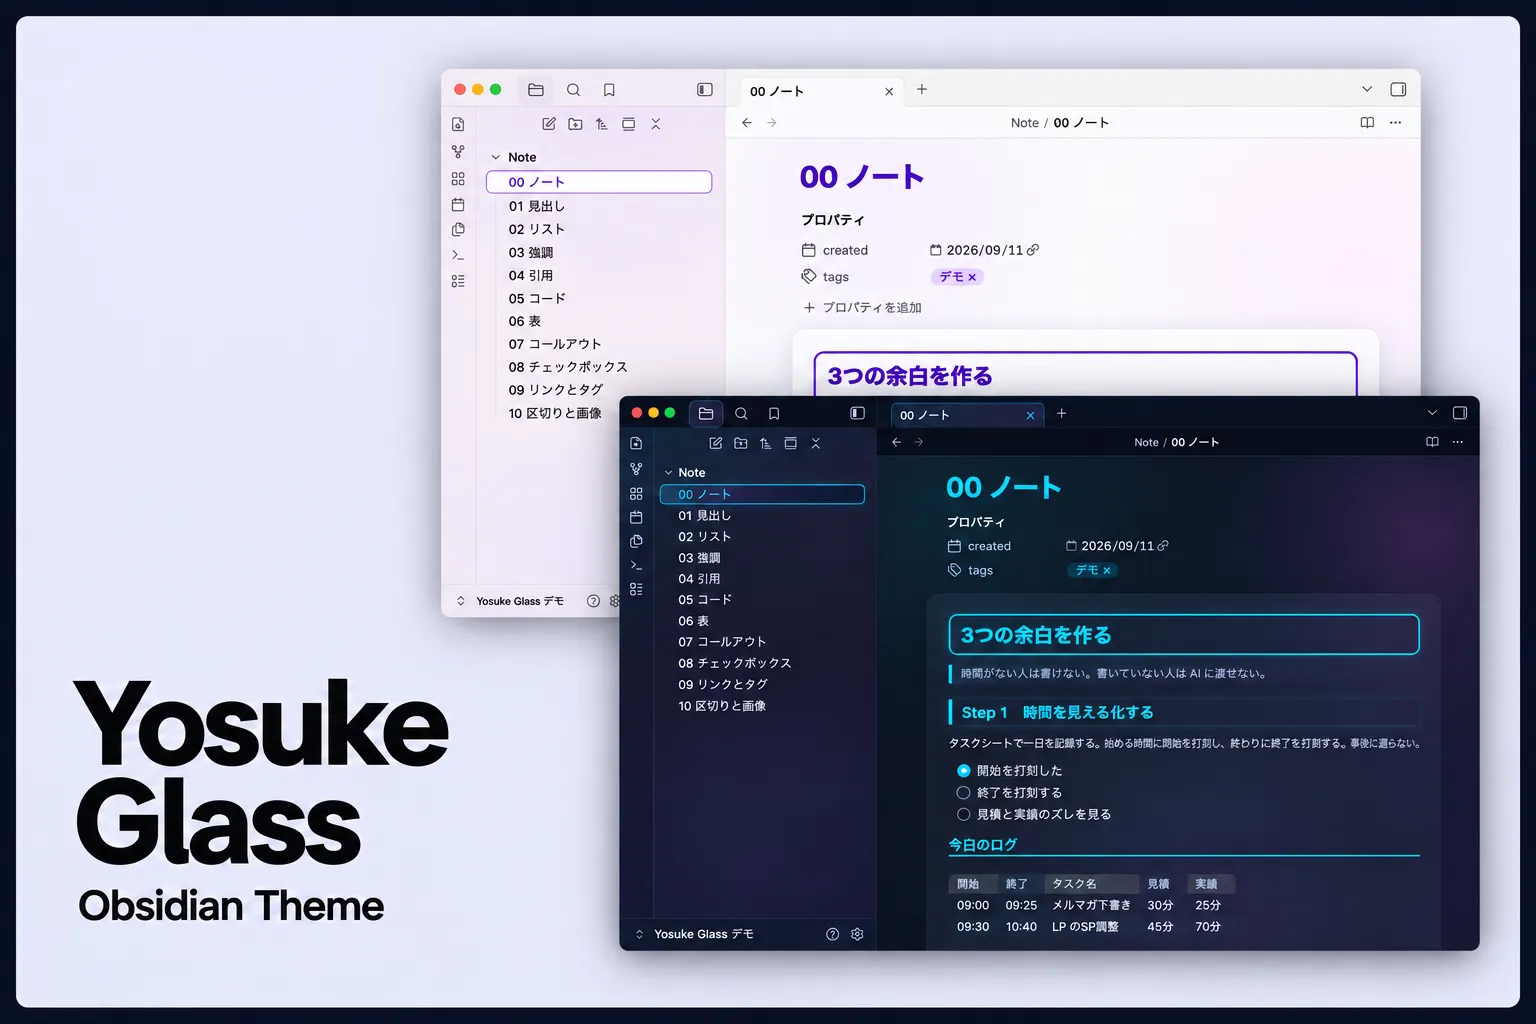Collapse all icon in dark window

816,443
